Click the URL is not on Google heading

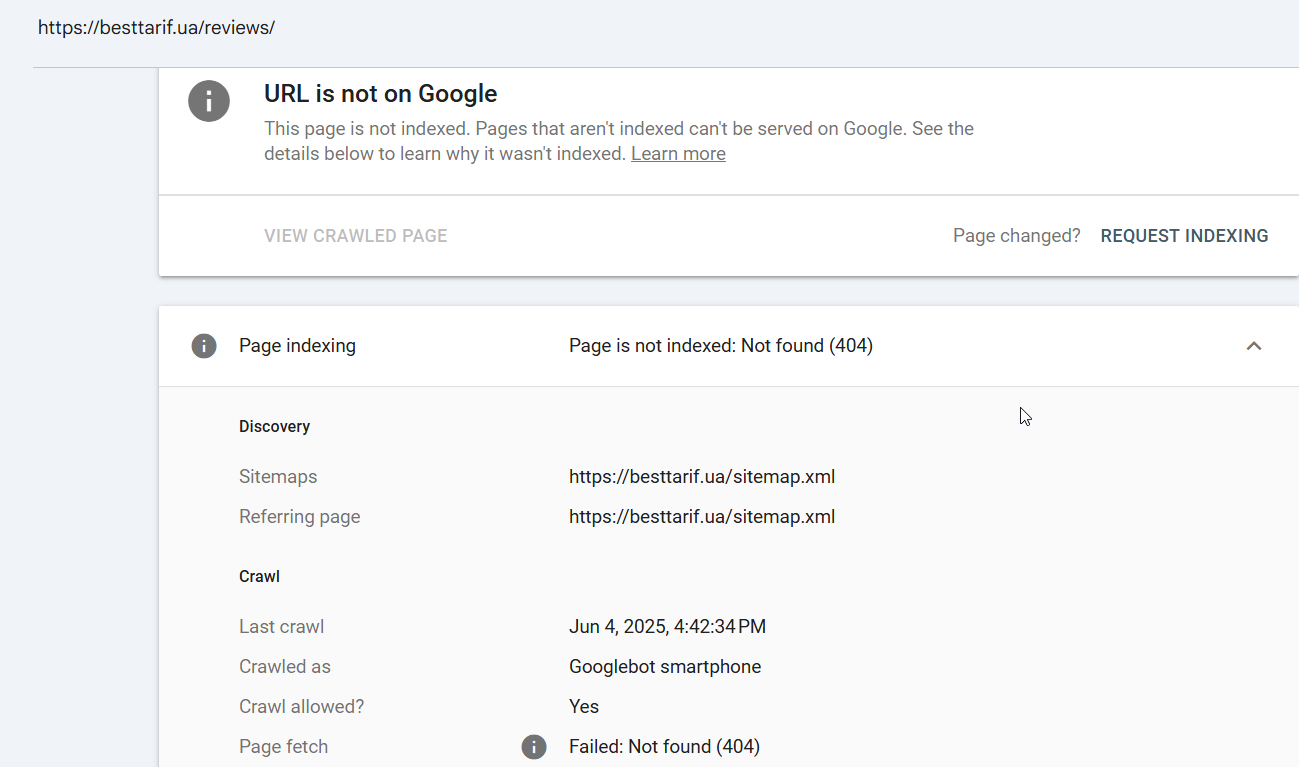click(380, 94)
